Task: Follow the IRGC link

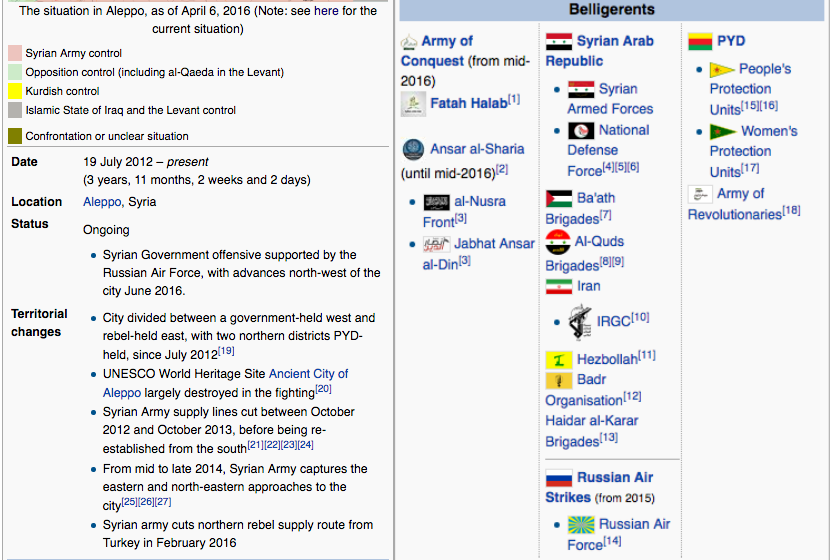Action: pos(614,321)
